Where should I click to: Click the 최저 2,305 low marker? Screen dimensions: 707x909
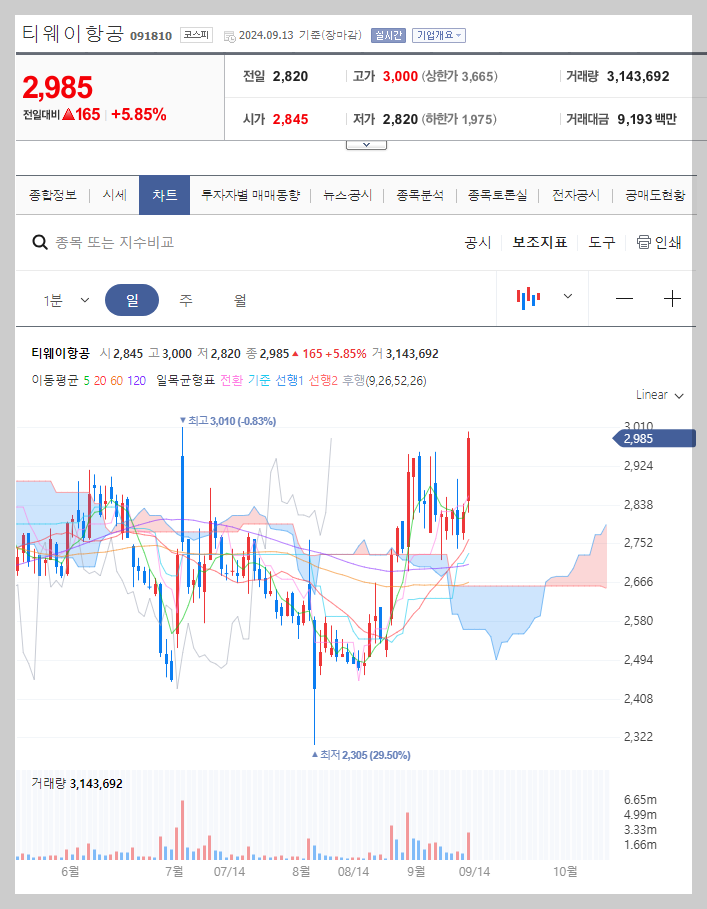pyautogui.click(x=361, y=755)
